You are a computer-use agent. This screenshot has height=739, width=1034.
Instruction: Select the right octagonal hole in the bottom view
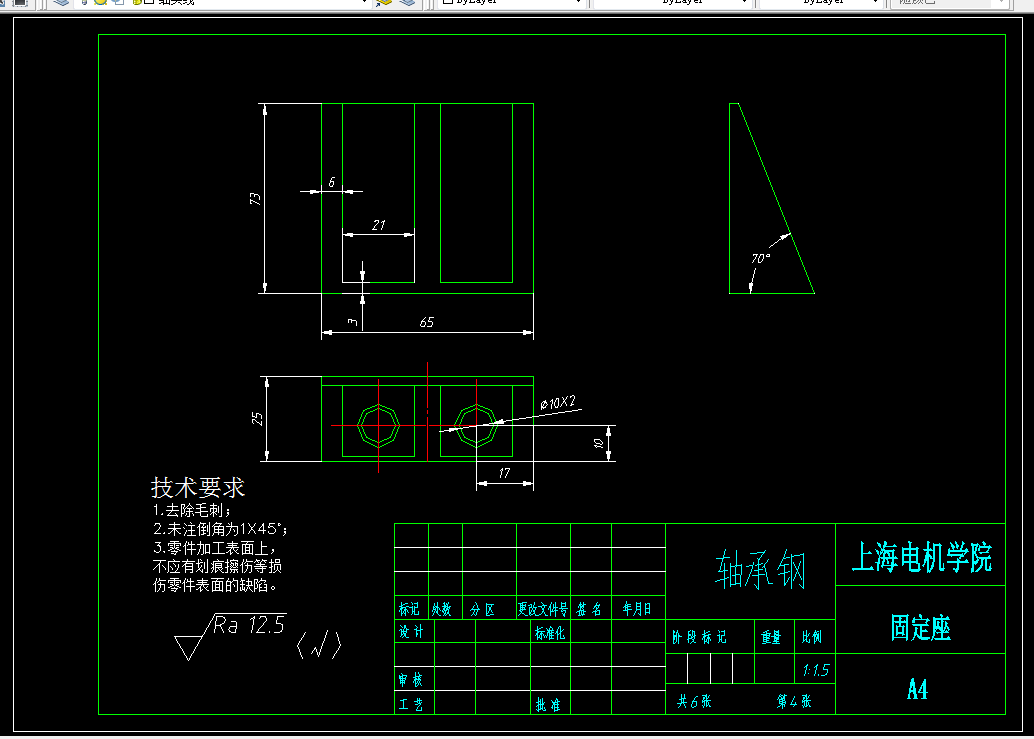[476, 426]
